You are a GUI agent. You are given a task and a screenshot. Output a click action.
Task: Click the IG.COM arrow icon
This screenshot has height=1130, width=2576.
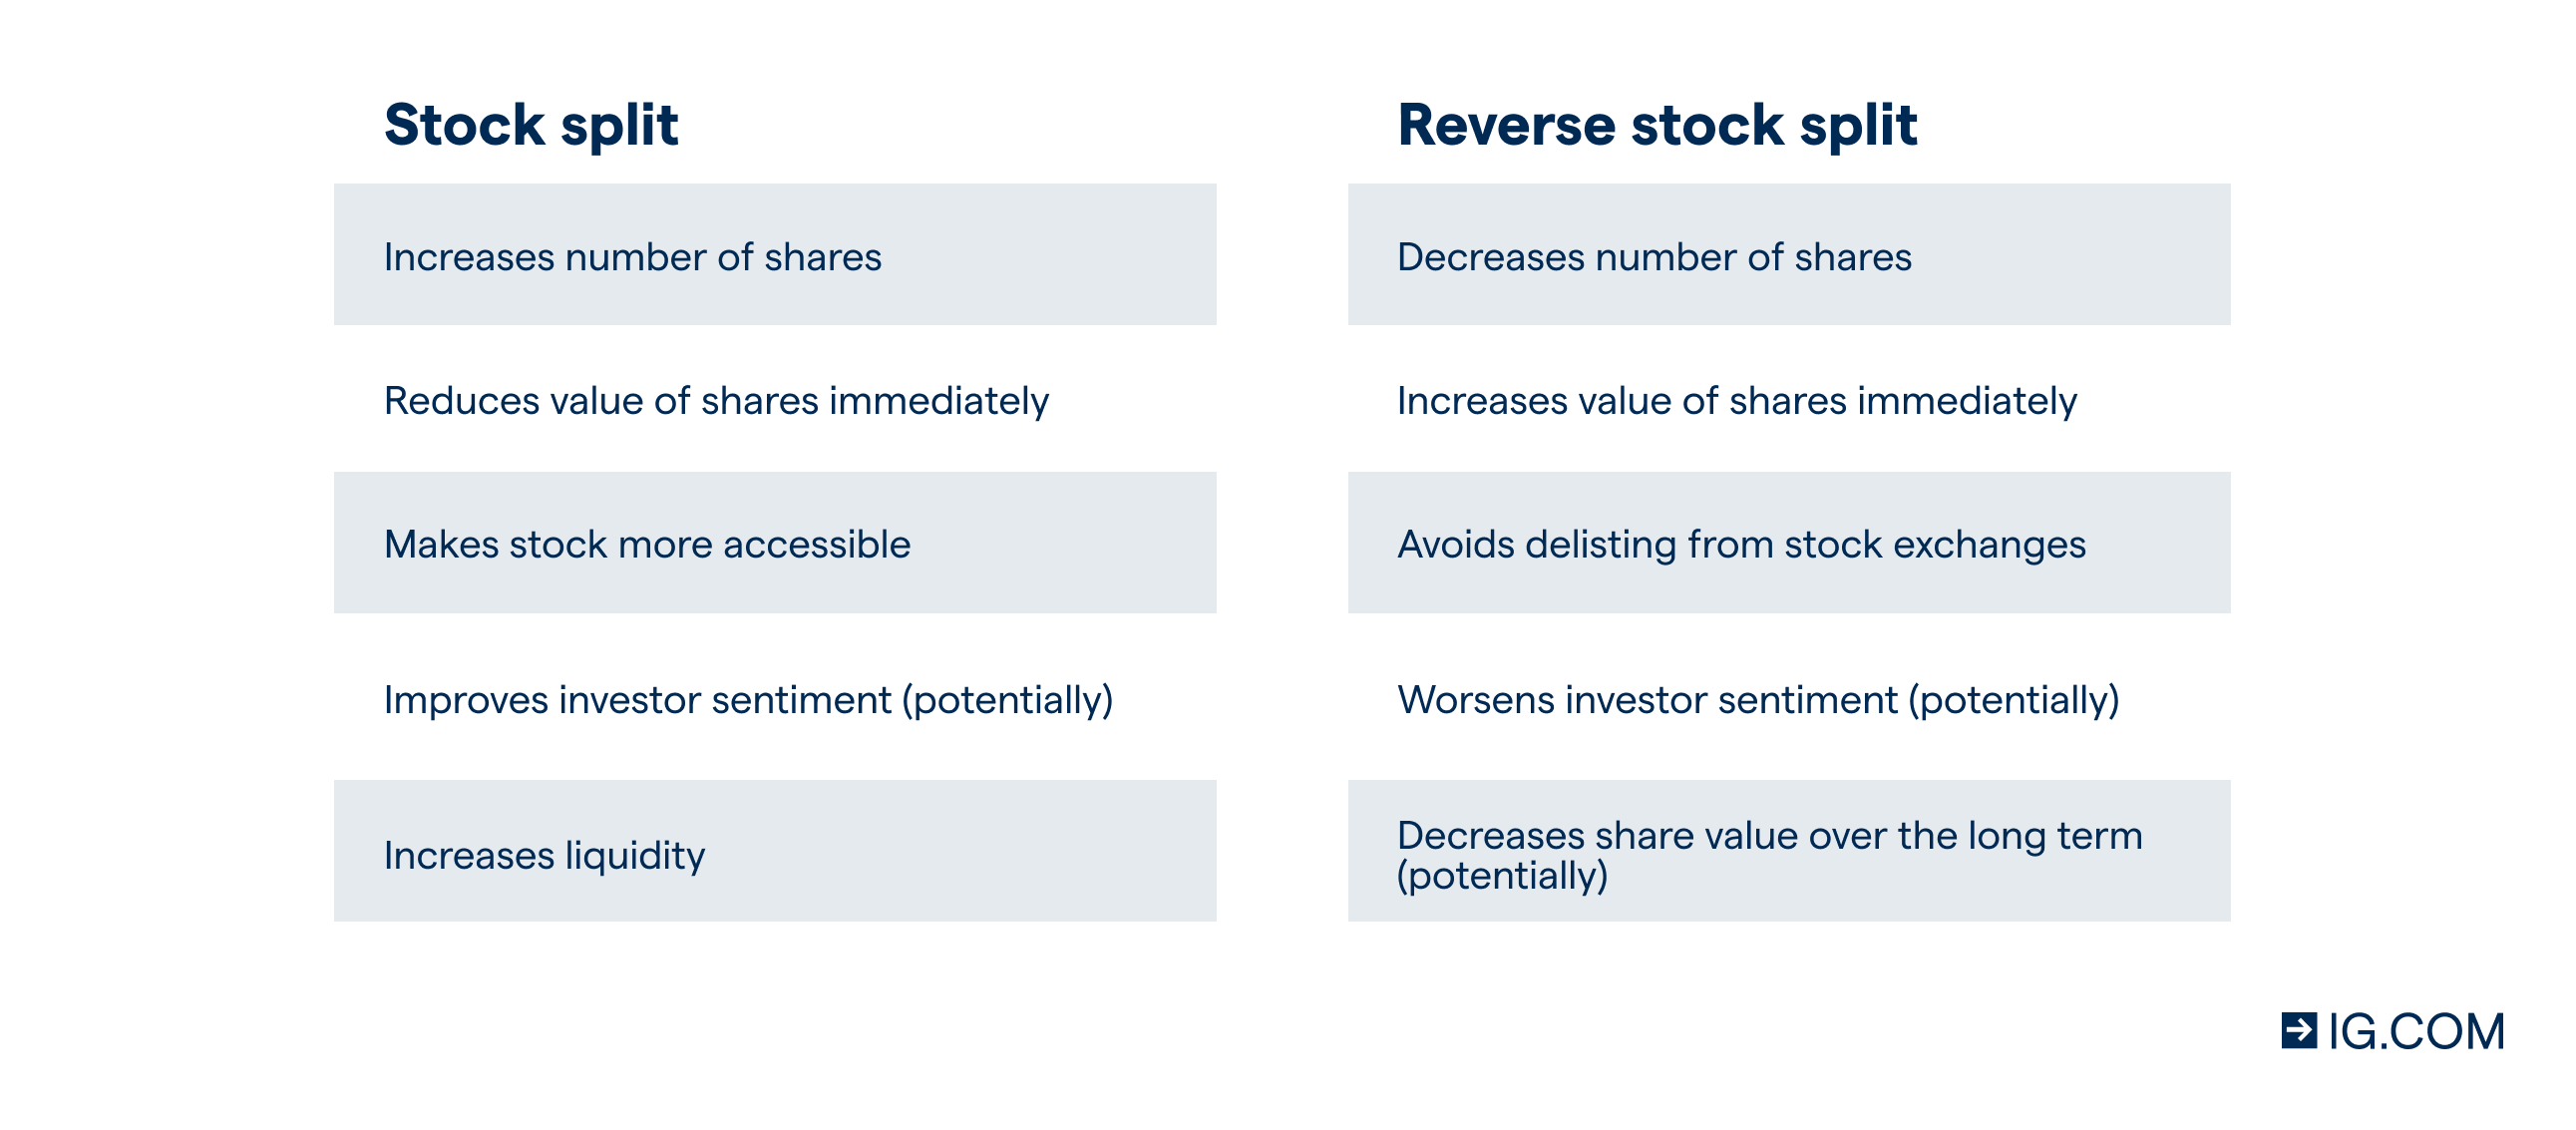pos(2299,1030)
